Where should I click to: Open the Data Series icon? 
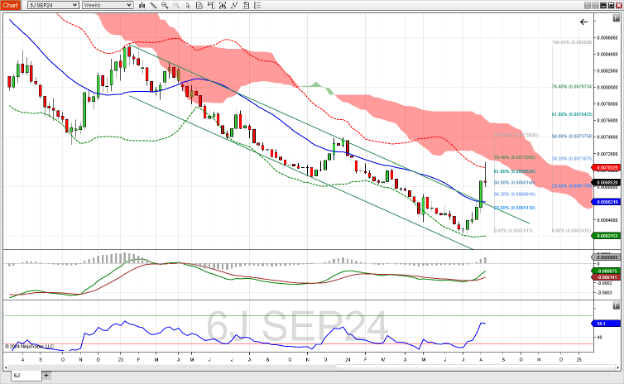pos(222,5)
